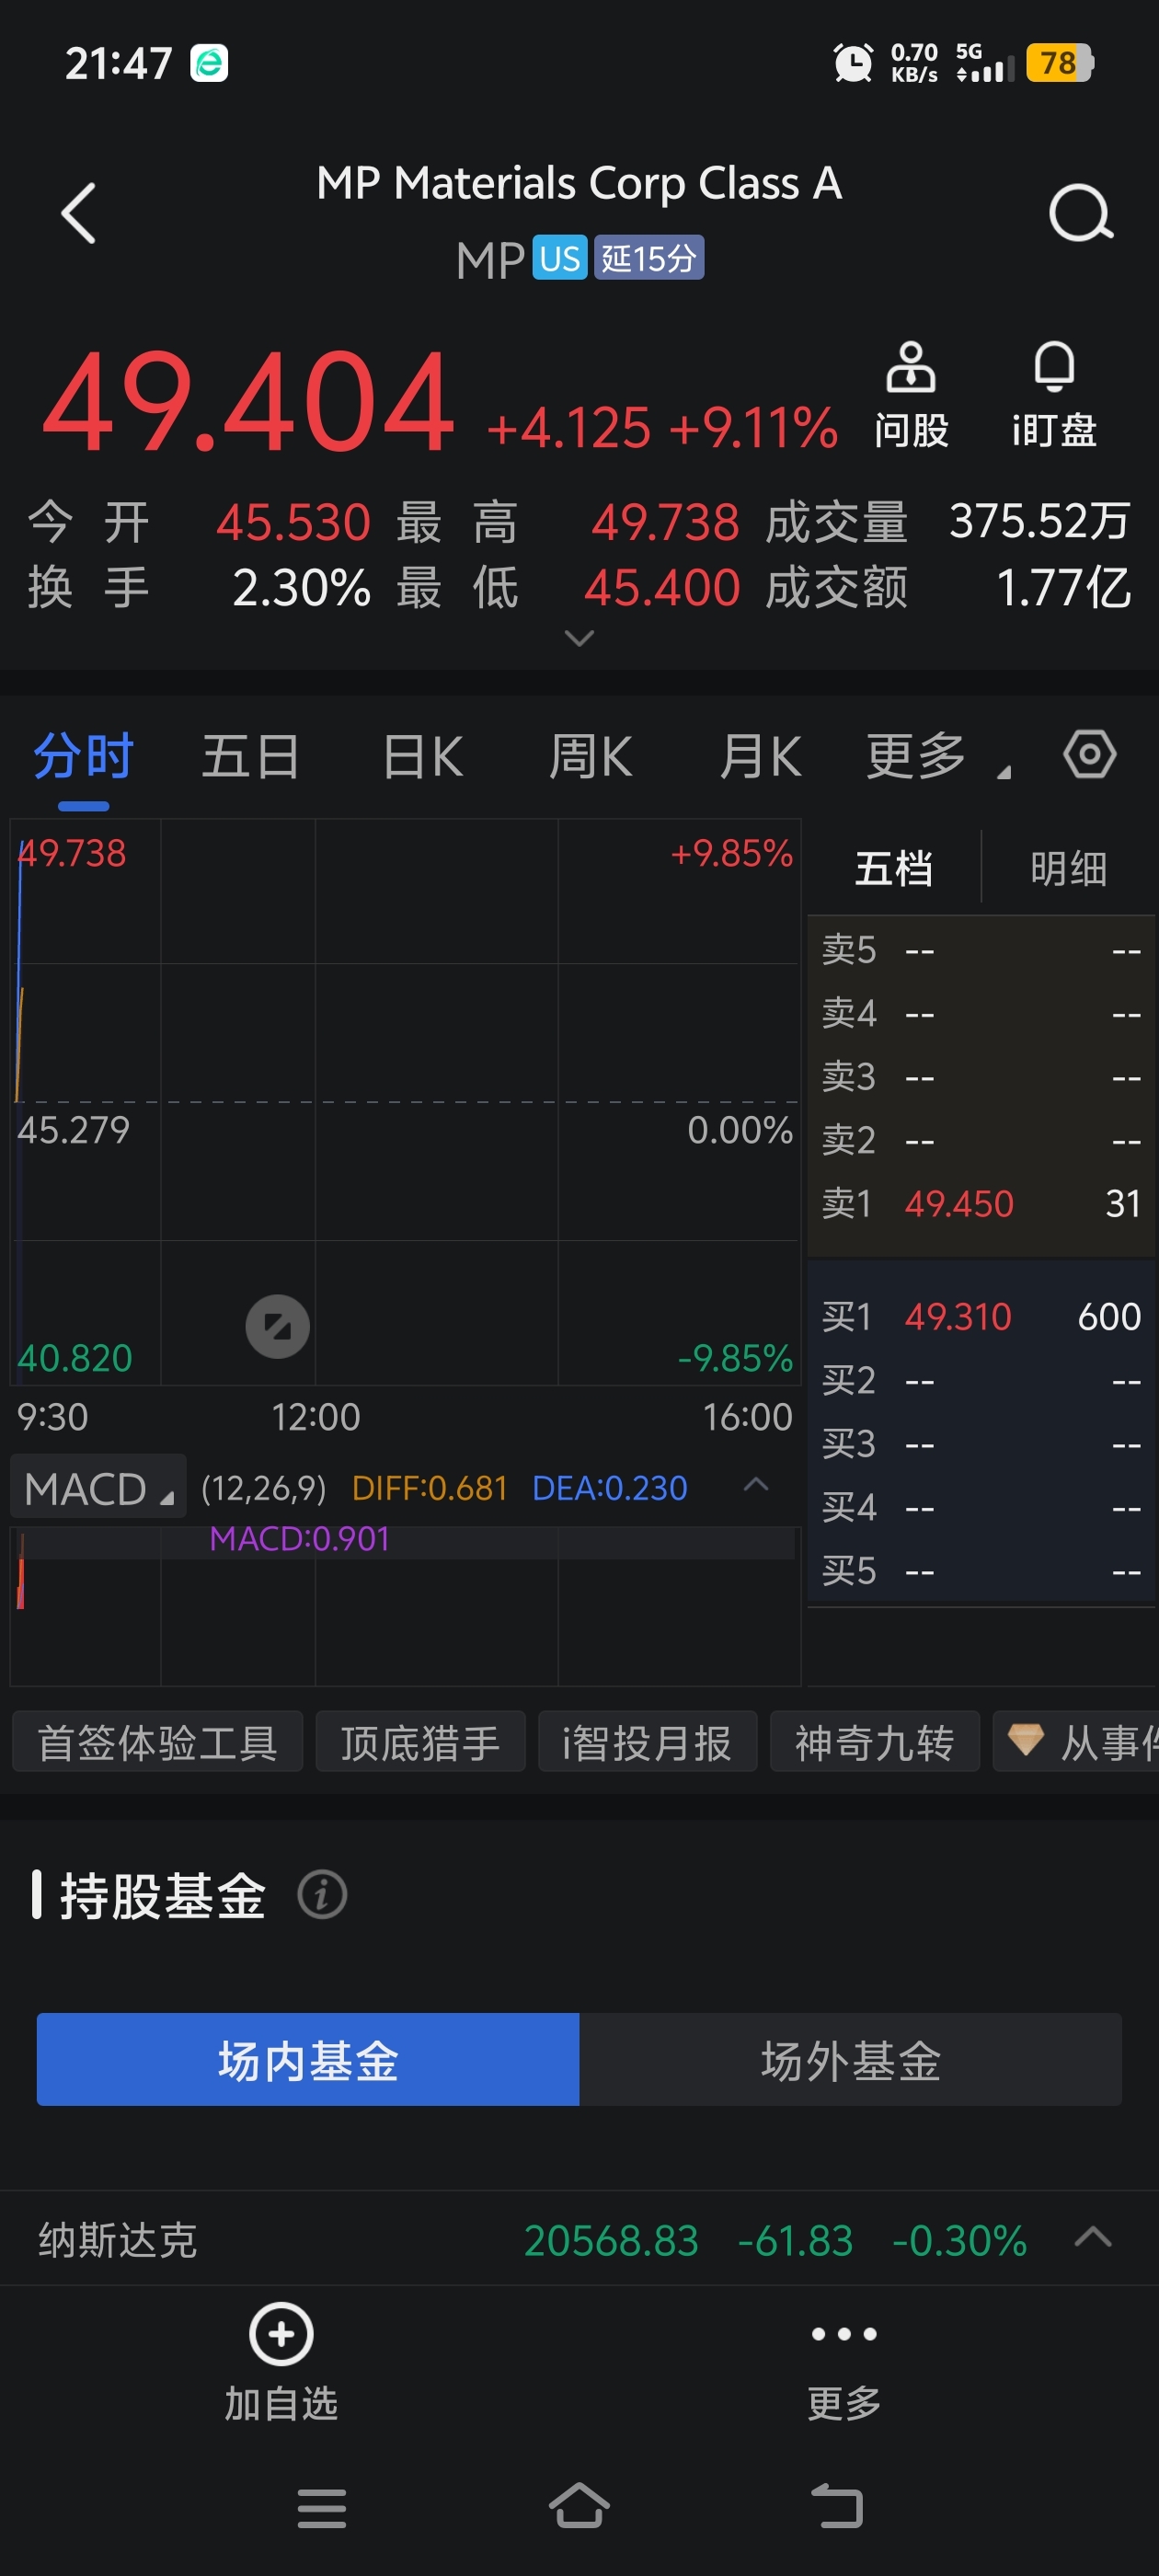Open the 顶底猎手 tool button
This screenshot has height=2576, width=1159.
point(420,1742)
